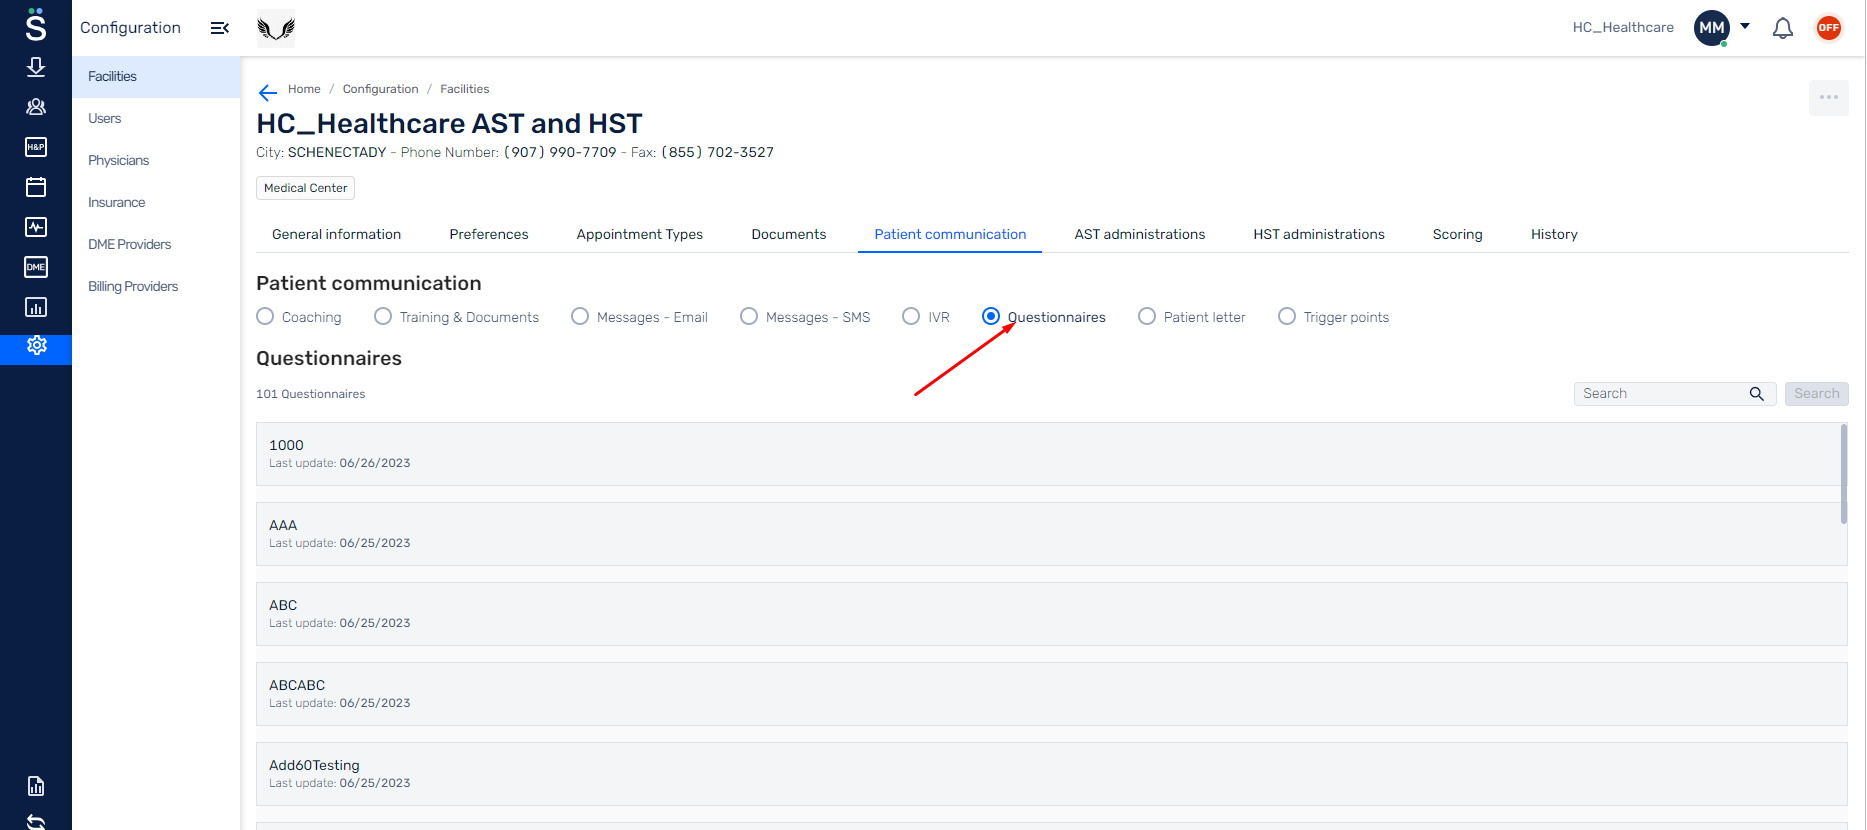1867x830 pixels.
Task: Click the Configuration gear icon in sidebar
Action: (x=36, y=346)
